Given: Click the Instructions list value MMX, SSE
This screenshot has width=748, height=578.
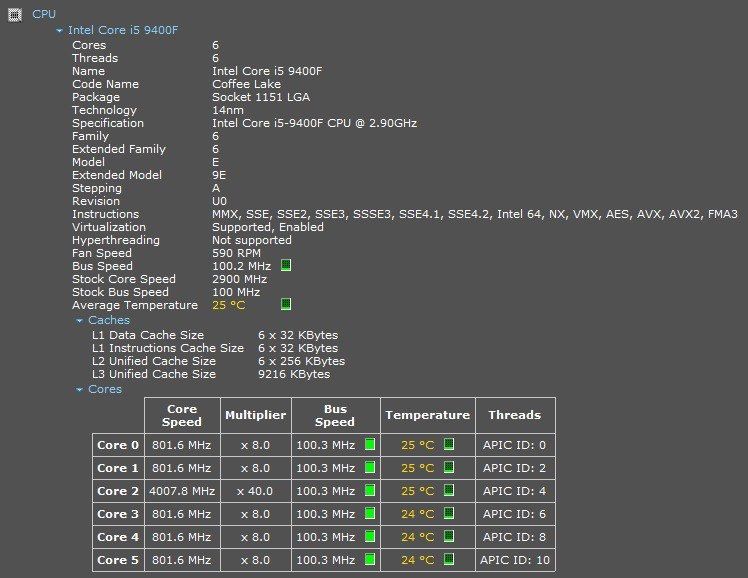Looking at the screenshot, I should coord(475,214).
